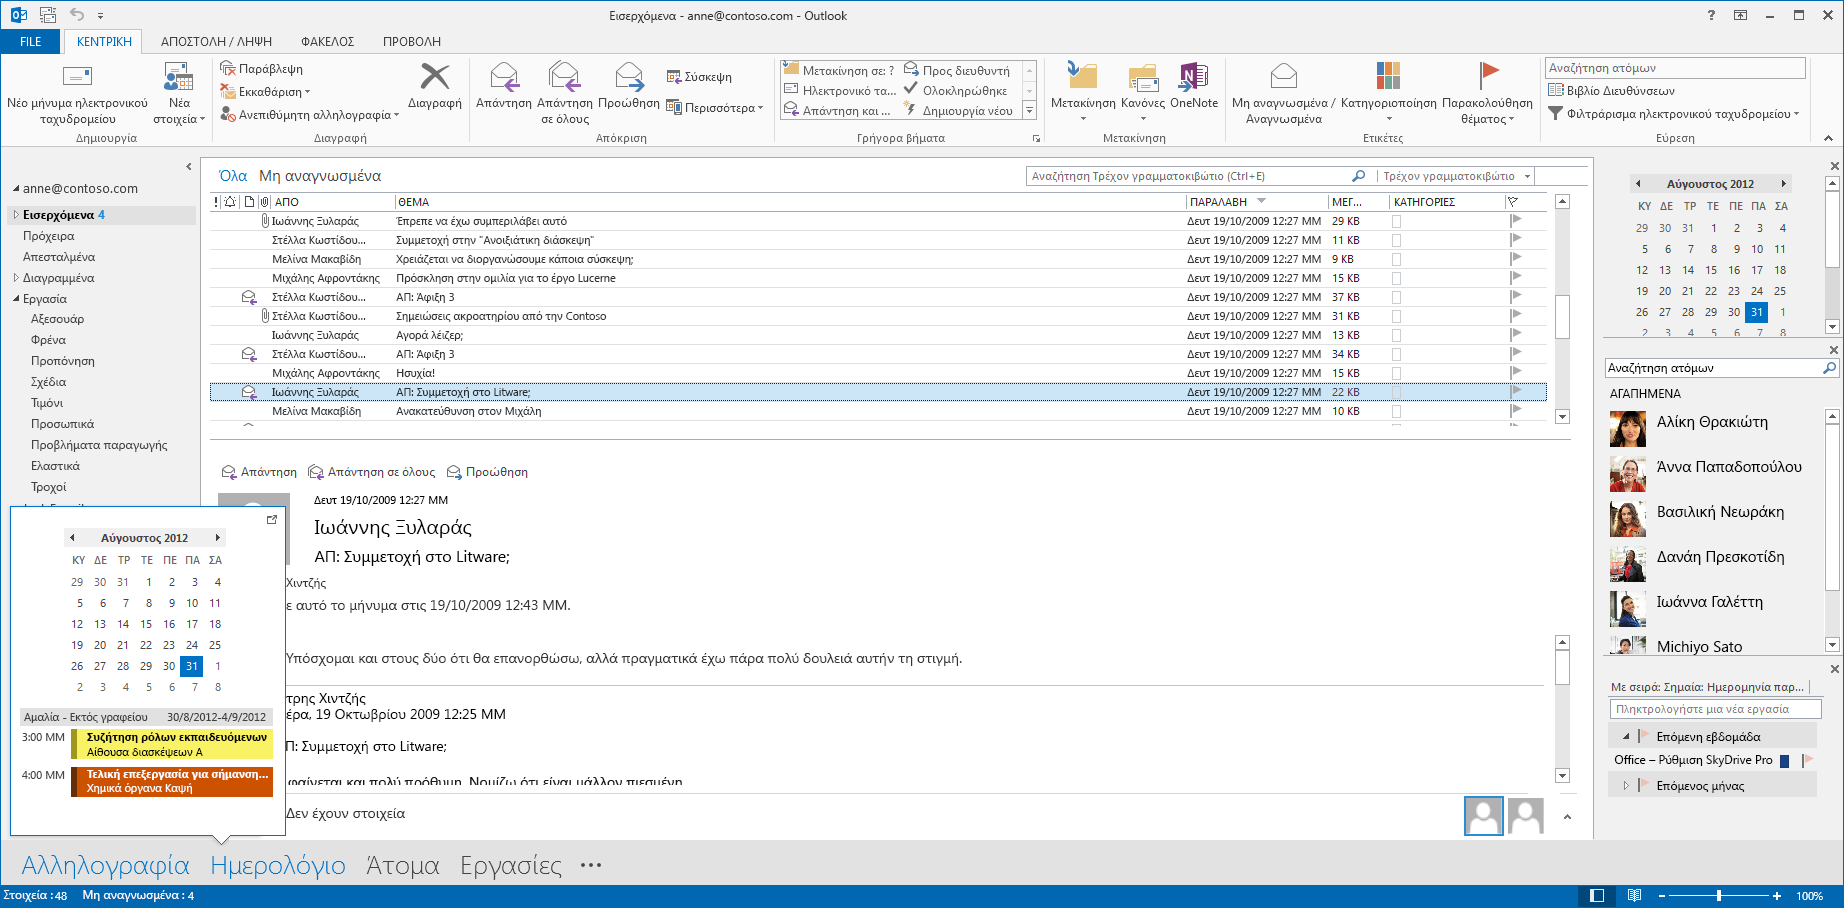Toggle category box for Αγορά λέιζερ message
Image resolution: width=1844 pixels, height=908 pixels.
click(1396, 335)
